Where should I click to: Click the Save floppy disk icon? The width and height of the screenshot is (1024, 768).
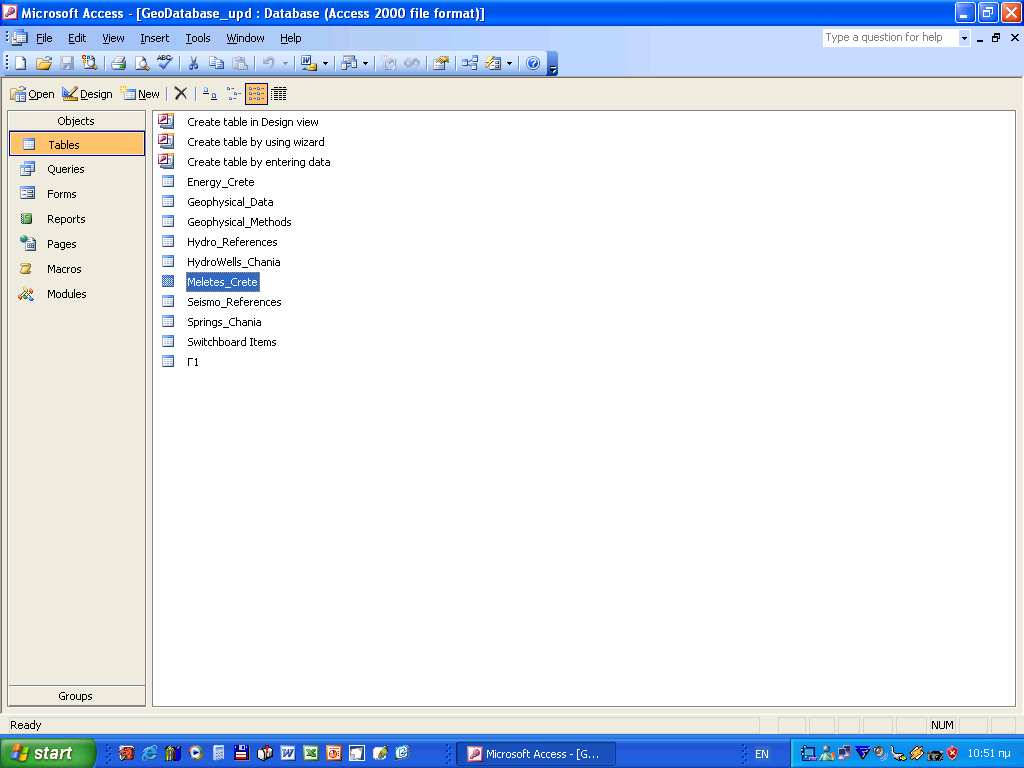(x=67, y=63)
